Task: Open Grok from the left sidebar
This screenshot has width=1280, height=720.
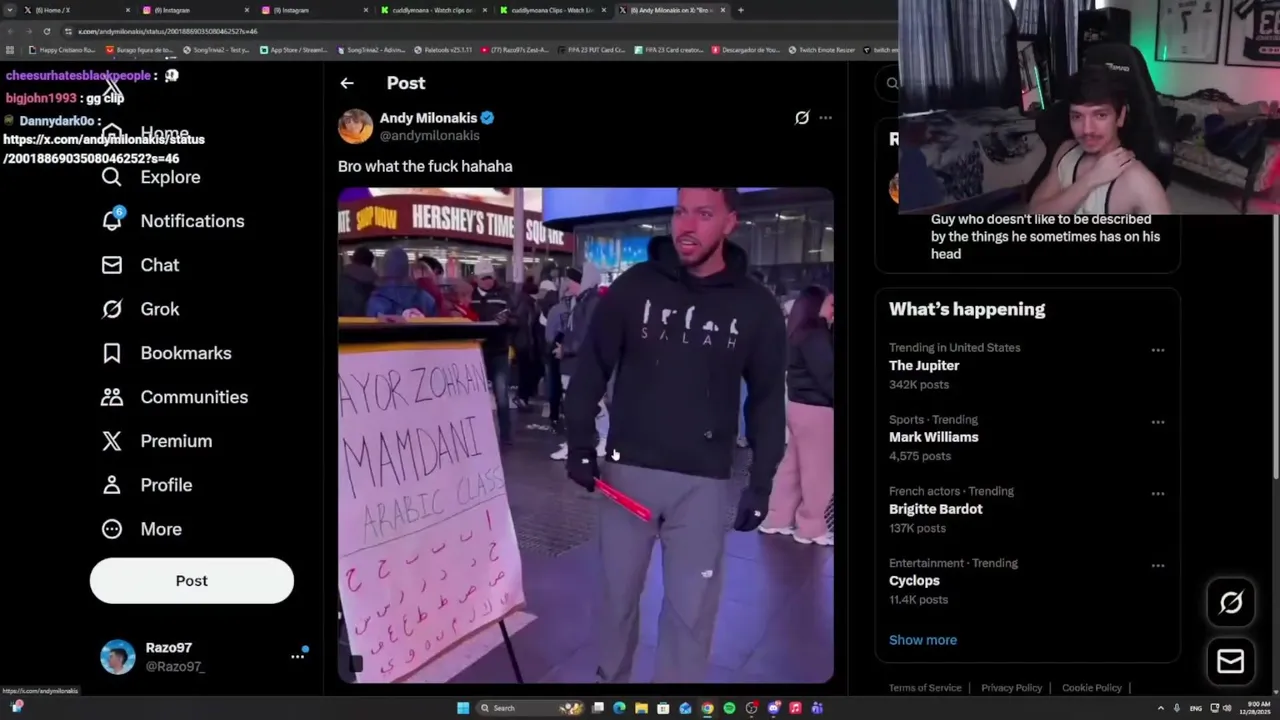Action: (x=140, y=309)
